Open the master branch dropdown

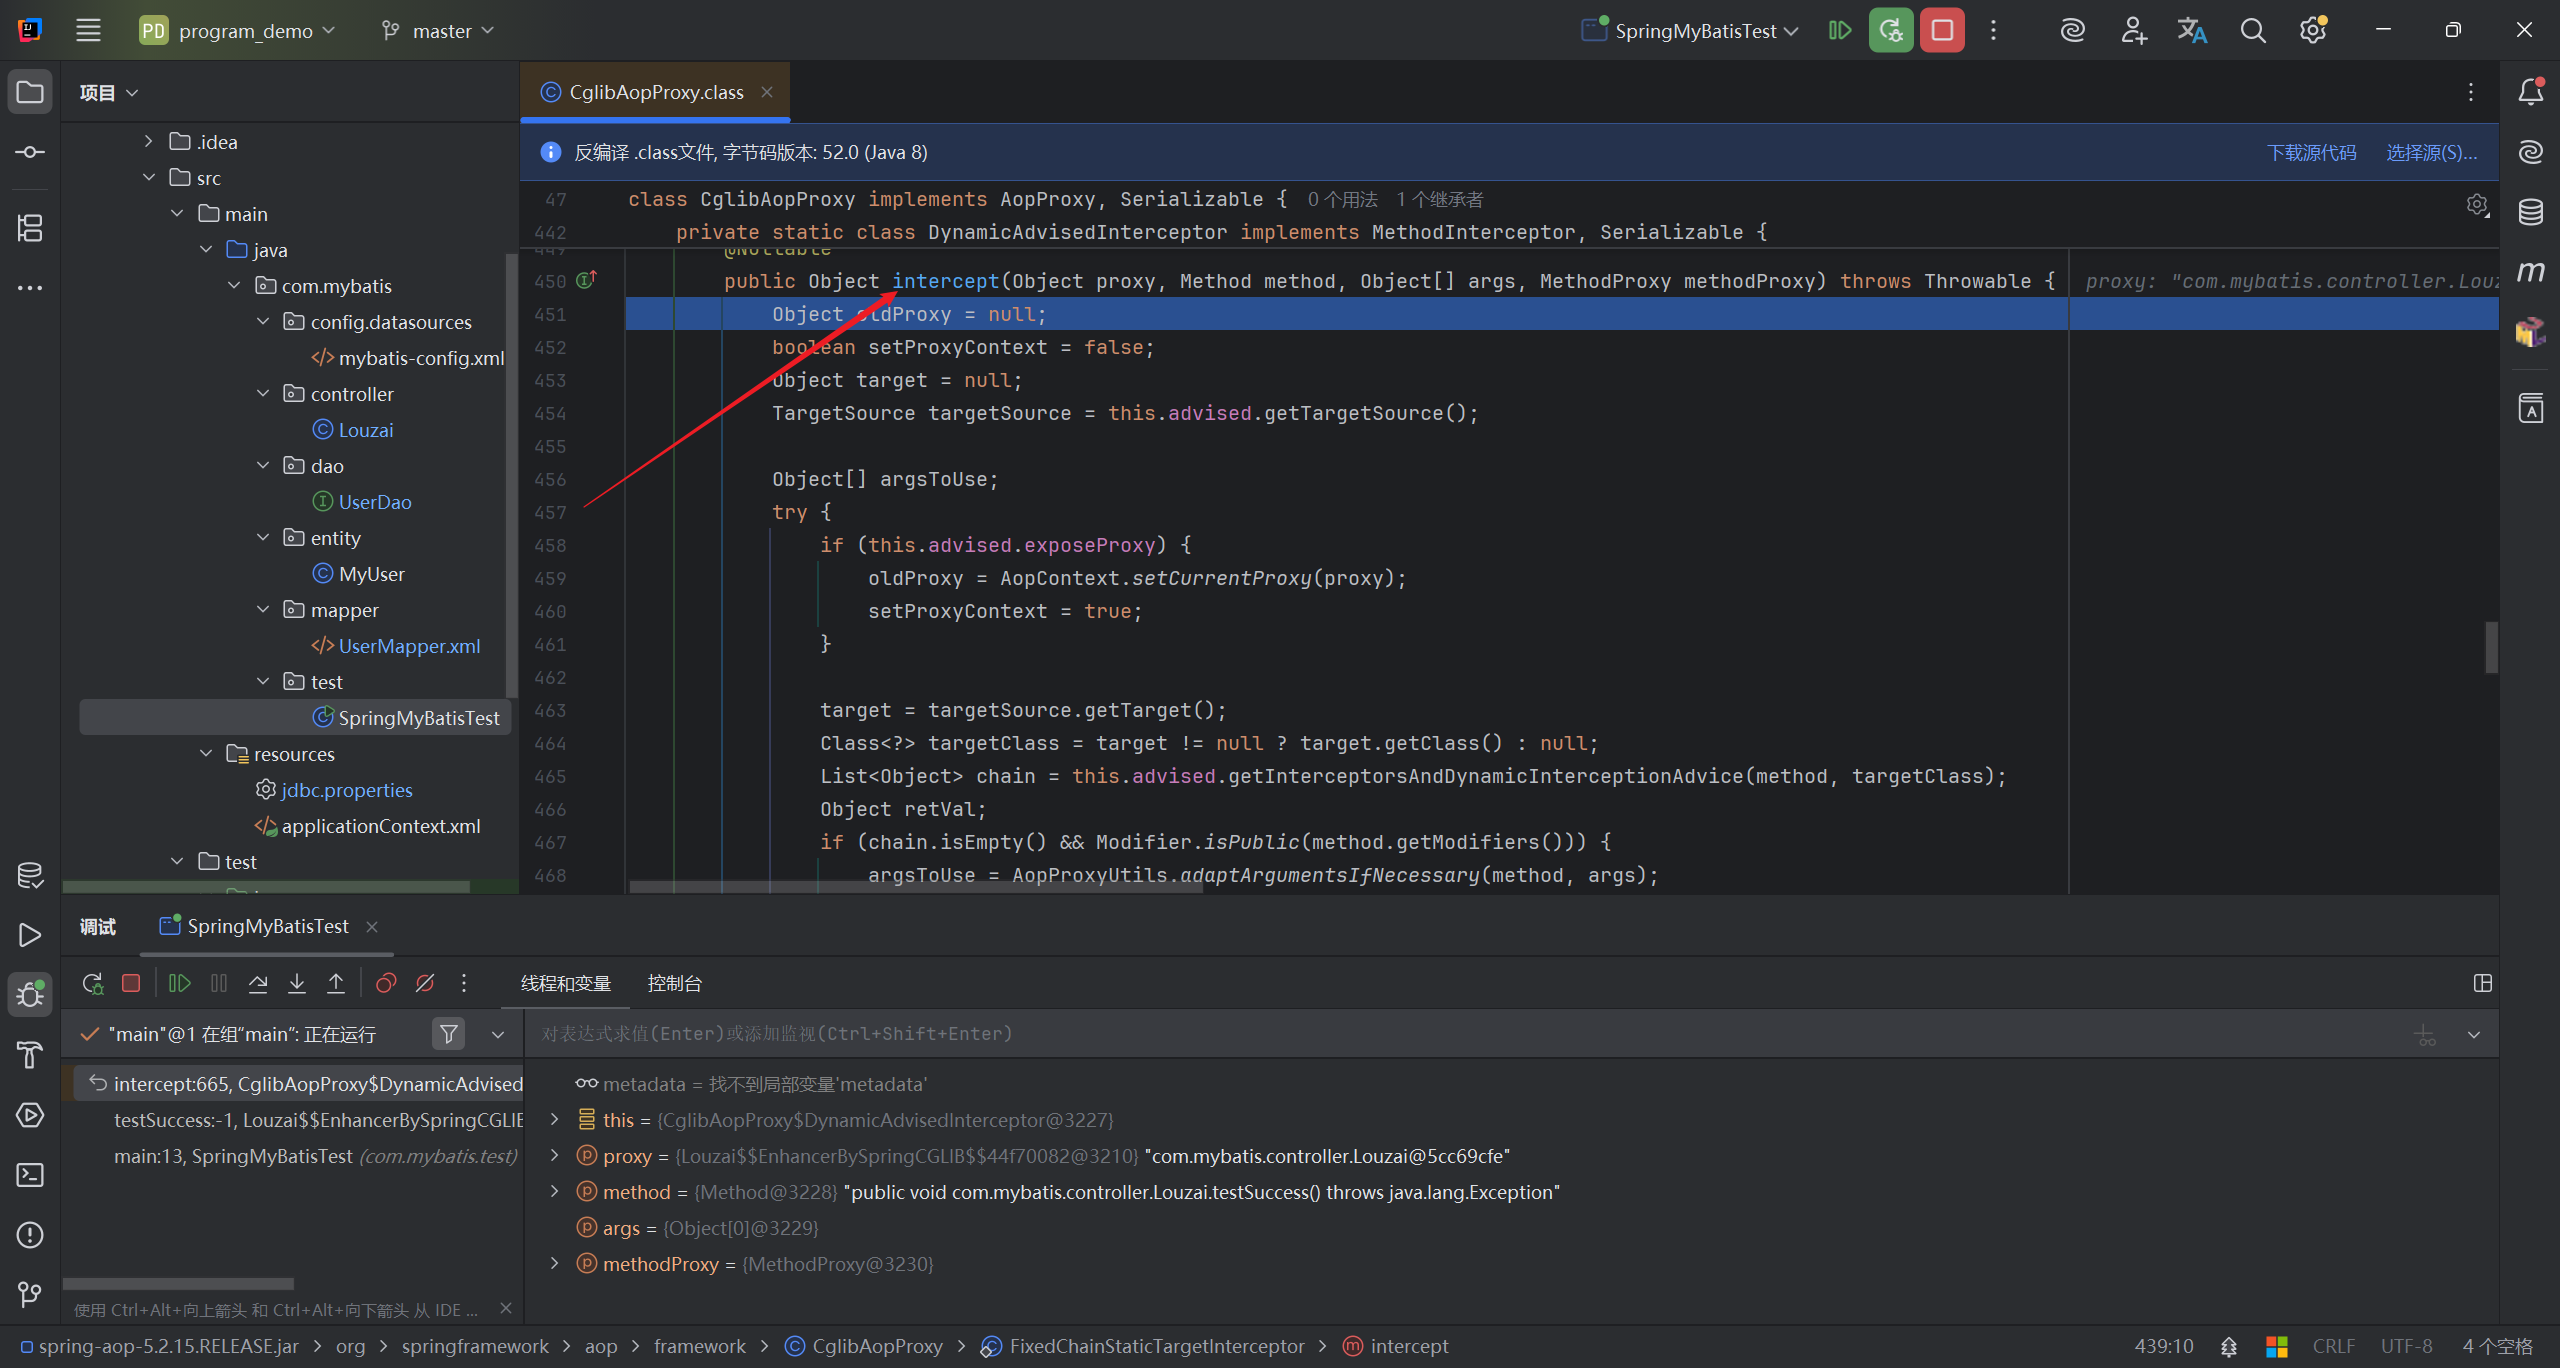[x=440, y=31]
